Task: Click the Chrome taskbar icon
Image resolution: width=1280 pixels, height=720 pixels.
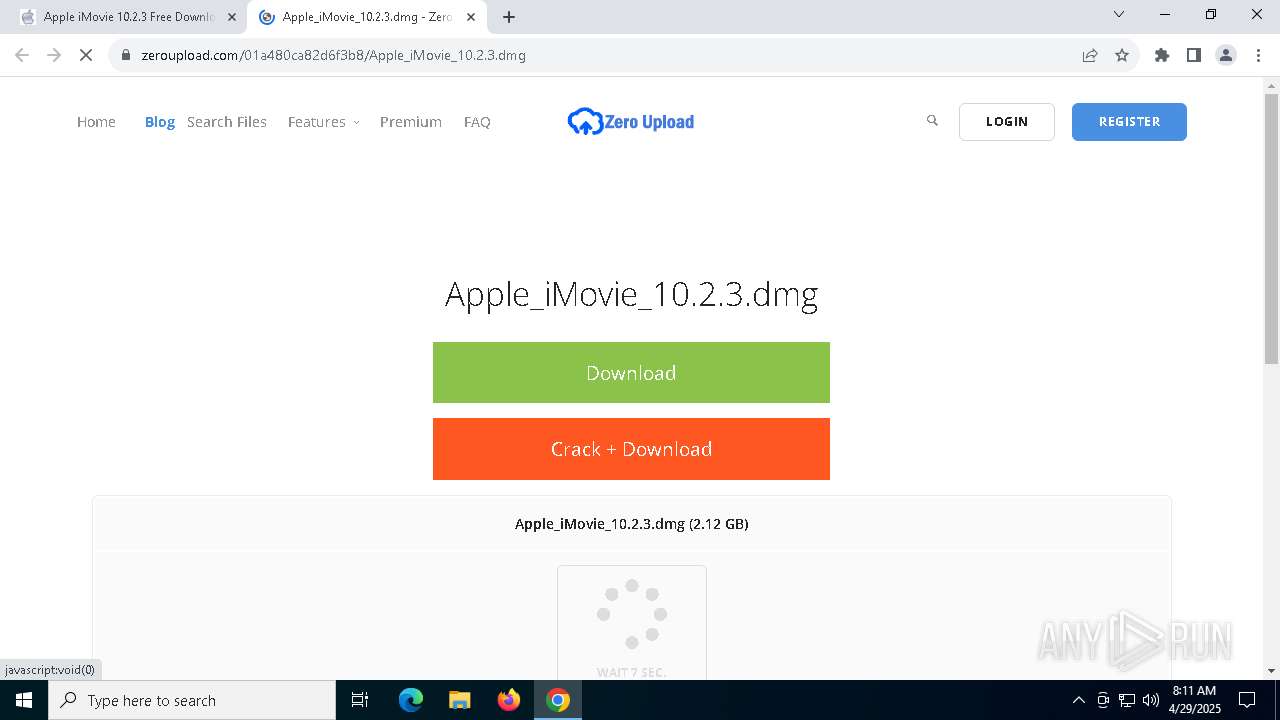Action: click(x=558, y=700)
